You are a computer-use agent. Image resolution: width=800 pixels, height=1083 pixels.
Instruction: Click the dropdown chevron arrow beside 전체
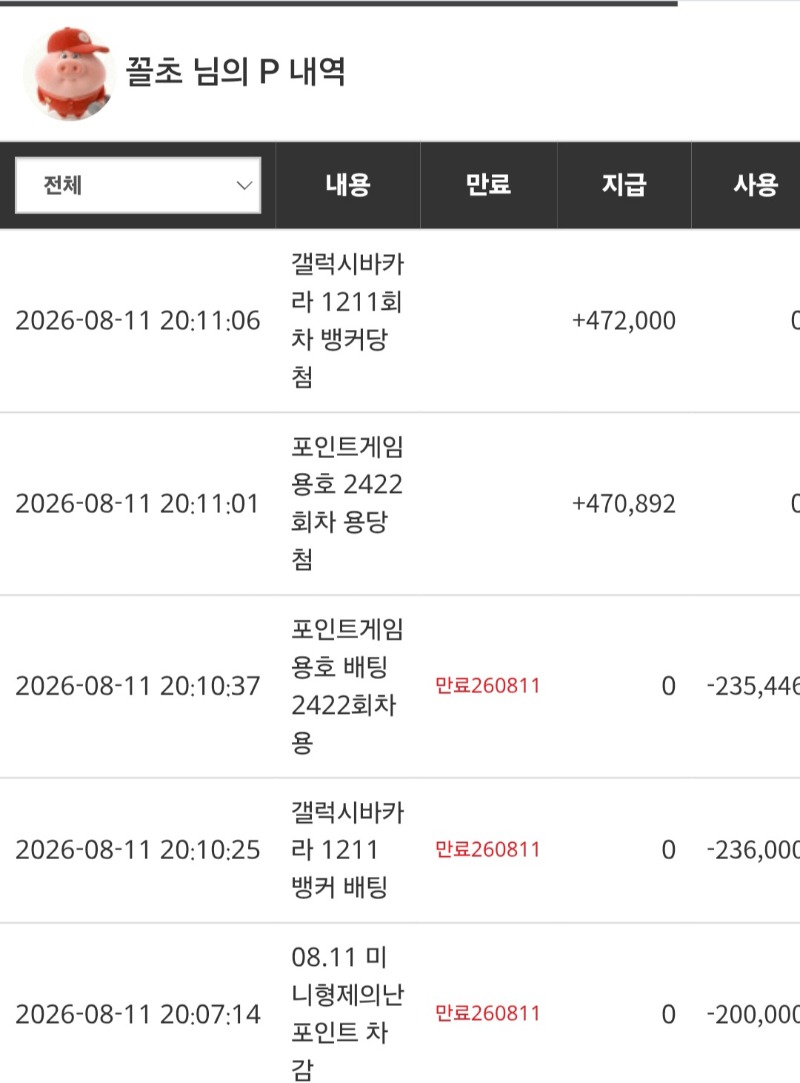coord(244,185)
